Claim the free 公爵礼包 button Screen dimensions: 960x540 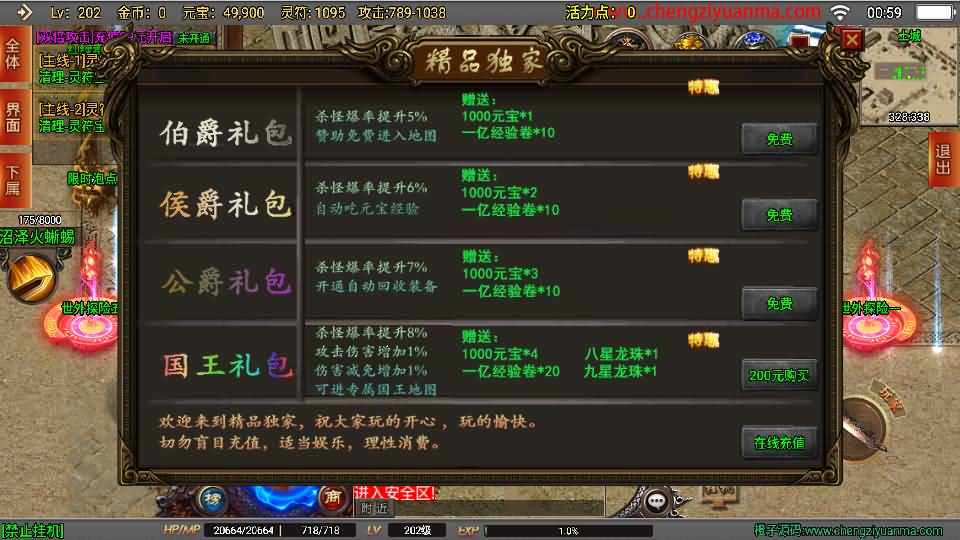779,303
